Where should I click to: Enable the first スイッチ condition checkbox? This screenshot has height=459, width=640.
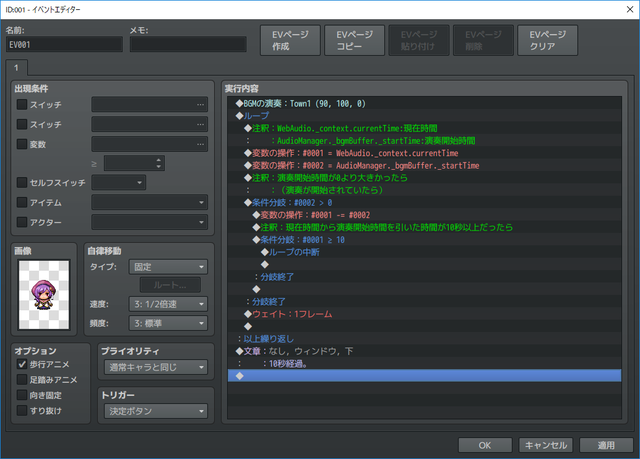pyautogui.click(x=22, y=104)
